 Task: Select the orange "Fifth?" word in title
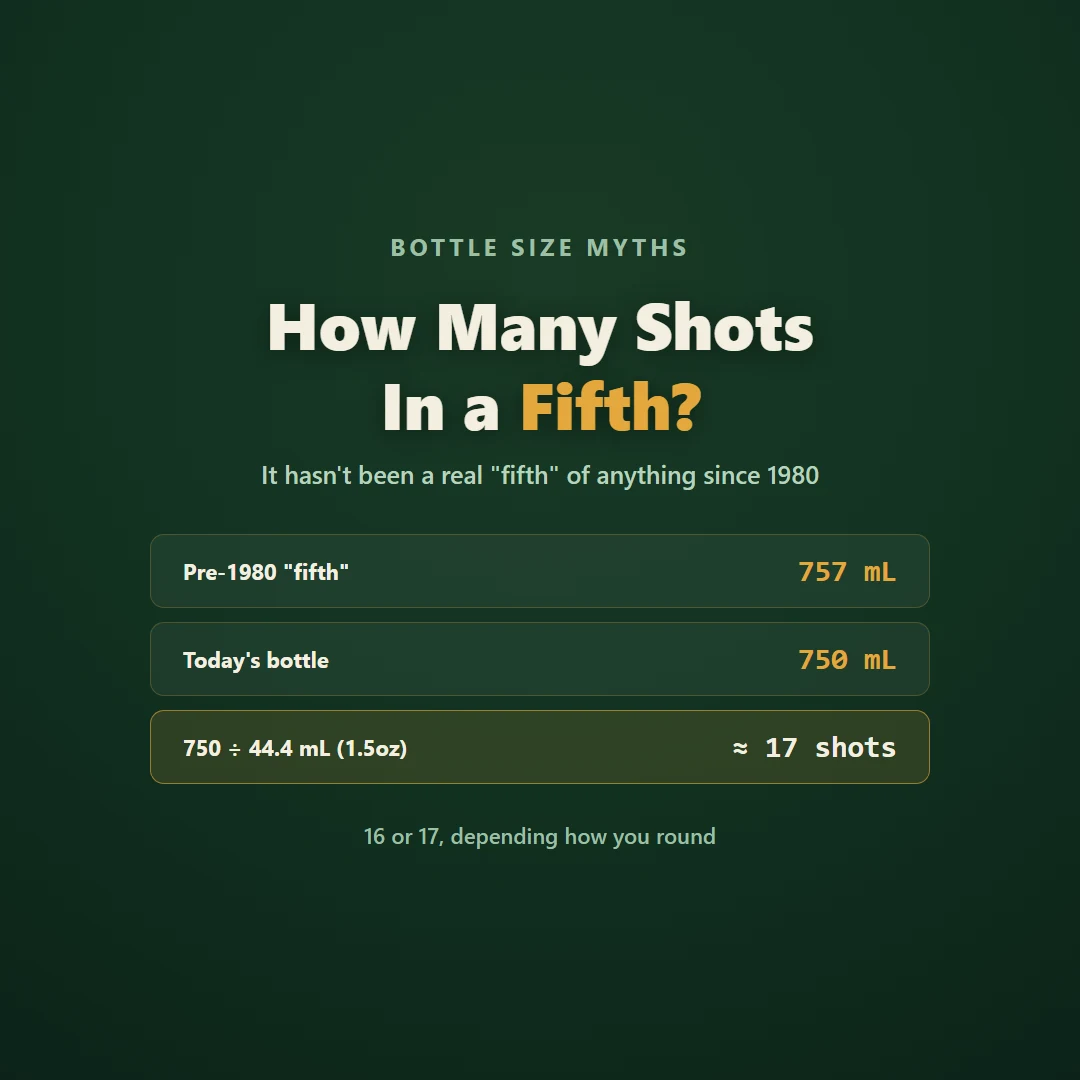click(611, 408)
